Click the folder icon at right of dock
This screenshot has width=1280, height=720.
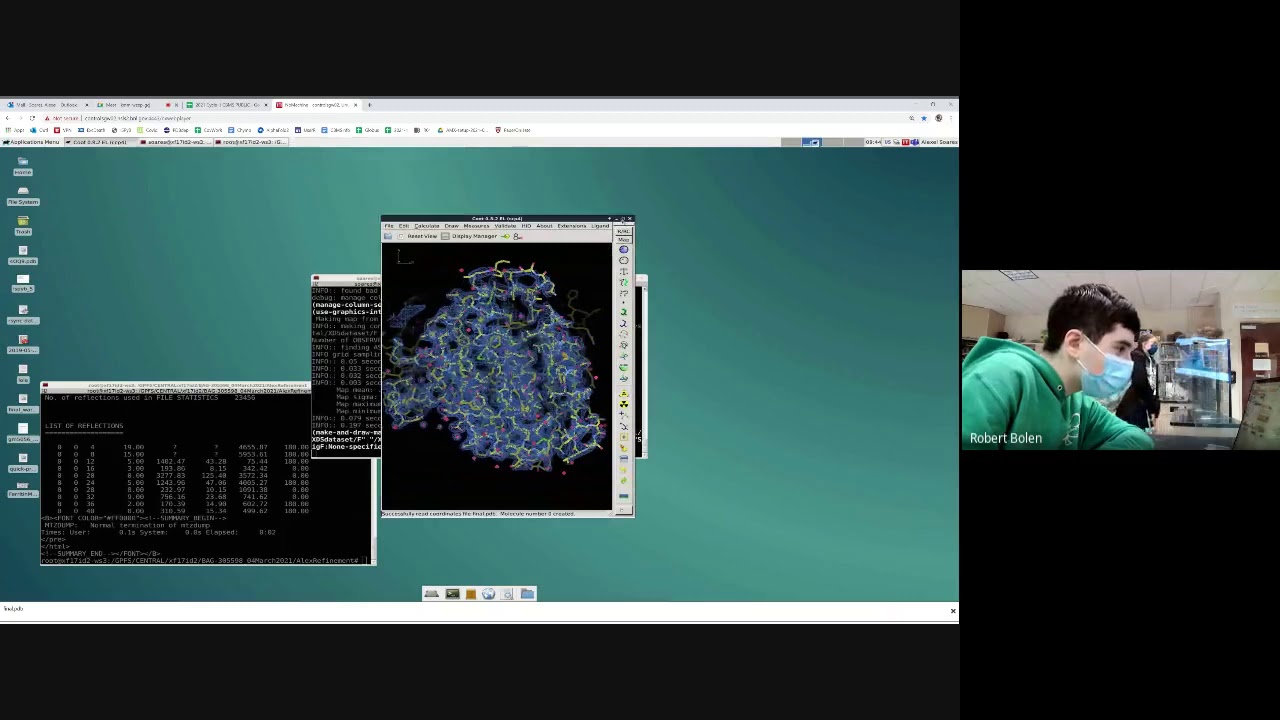[527, 594]
